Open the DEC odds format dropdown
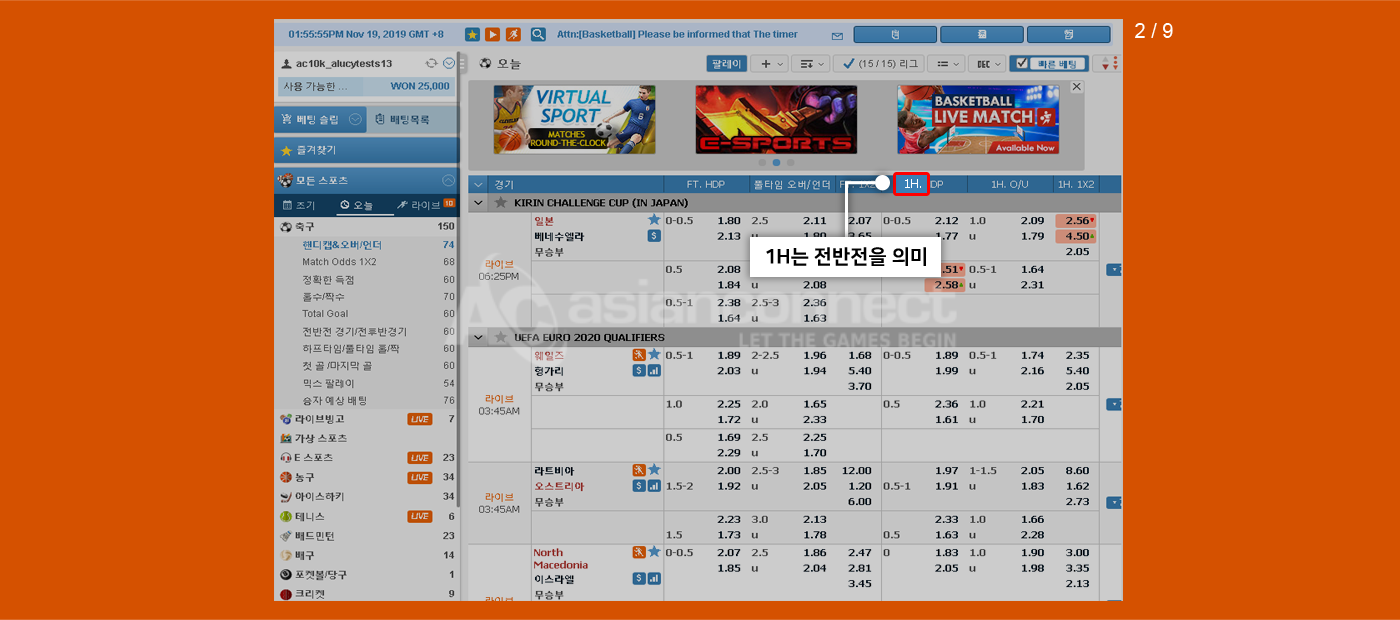1400x620 pixels. pos(986,63)
